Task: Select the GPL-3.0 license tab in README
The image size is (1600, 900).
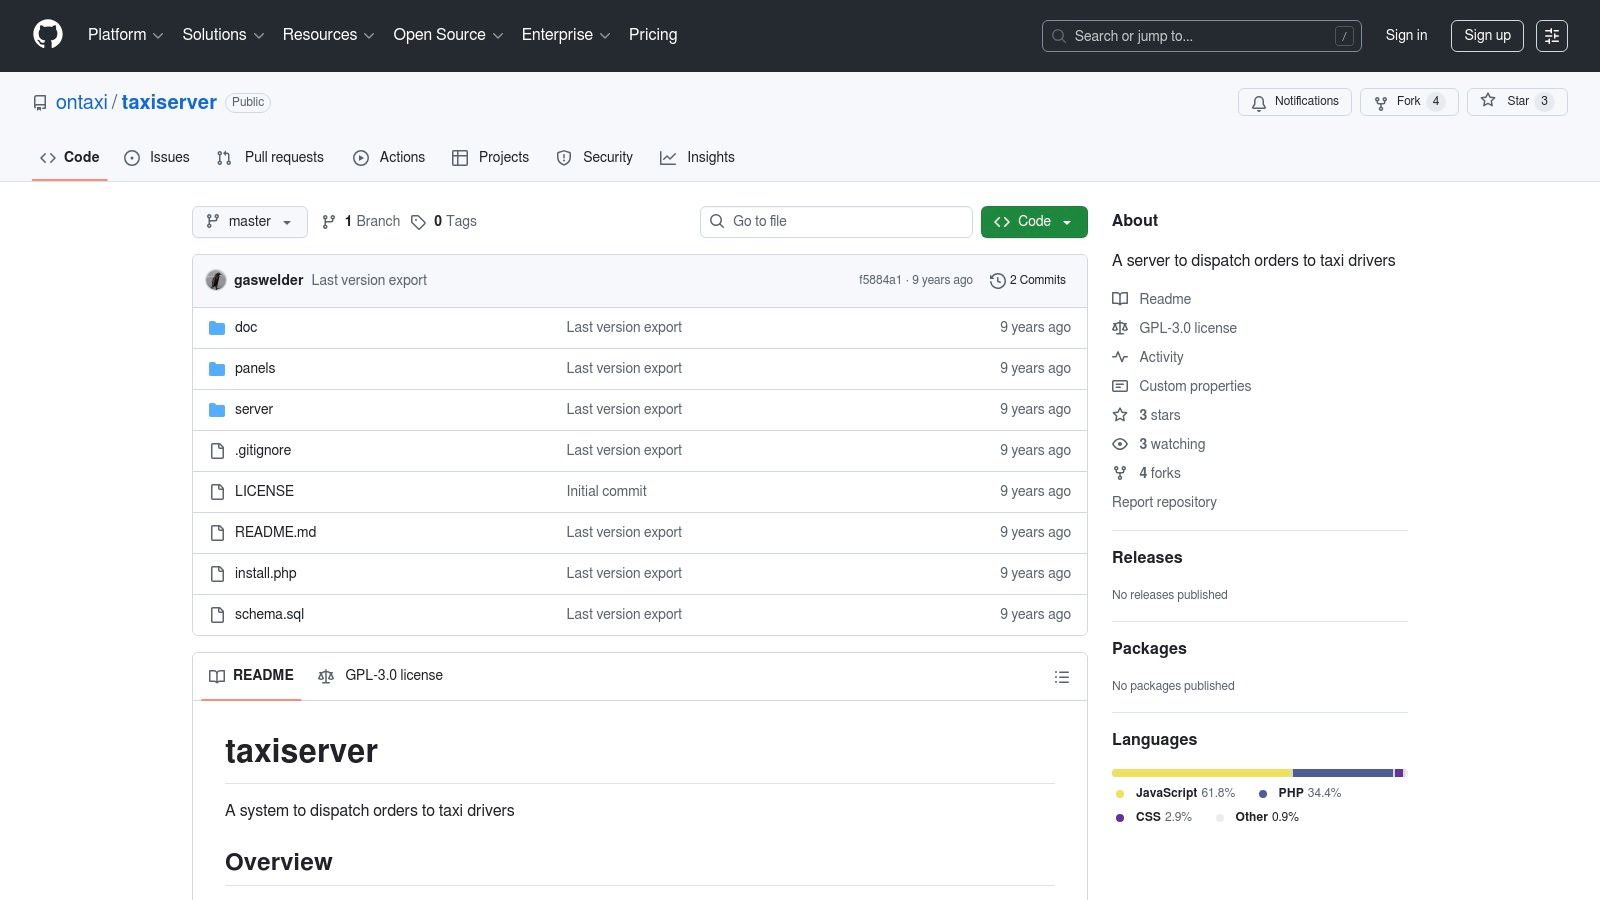Action: click(380, 676)
